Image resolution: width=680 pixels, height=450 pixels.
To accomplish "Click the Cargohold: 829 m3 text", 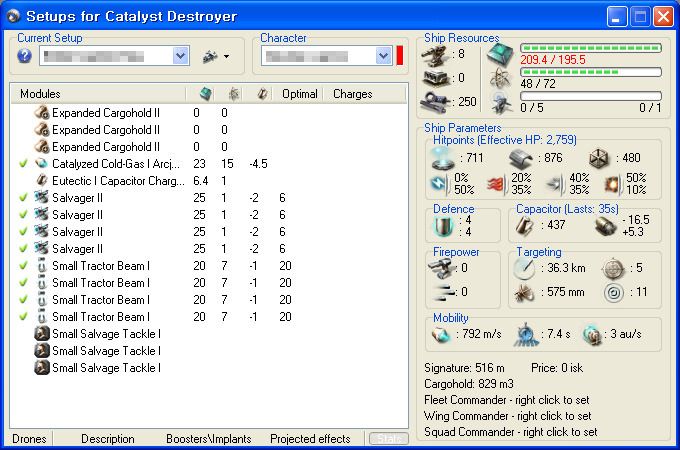I will [x=469, y=384].
